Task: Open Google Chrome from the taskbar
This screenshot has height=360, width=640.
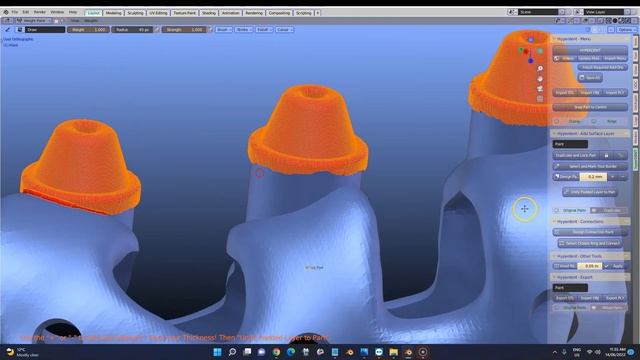Action: tap(276, 352)
